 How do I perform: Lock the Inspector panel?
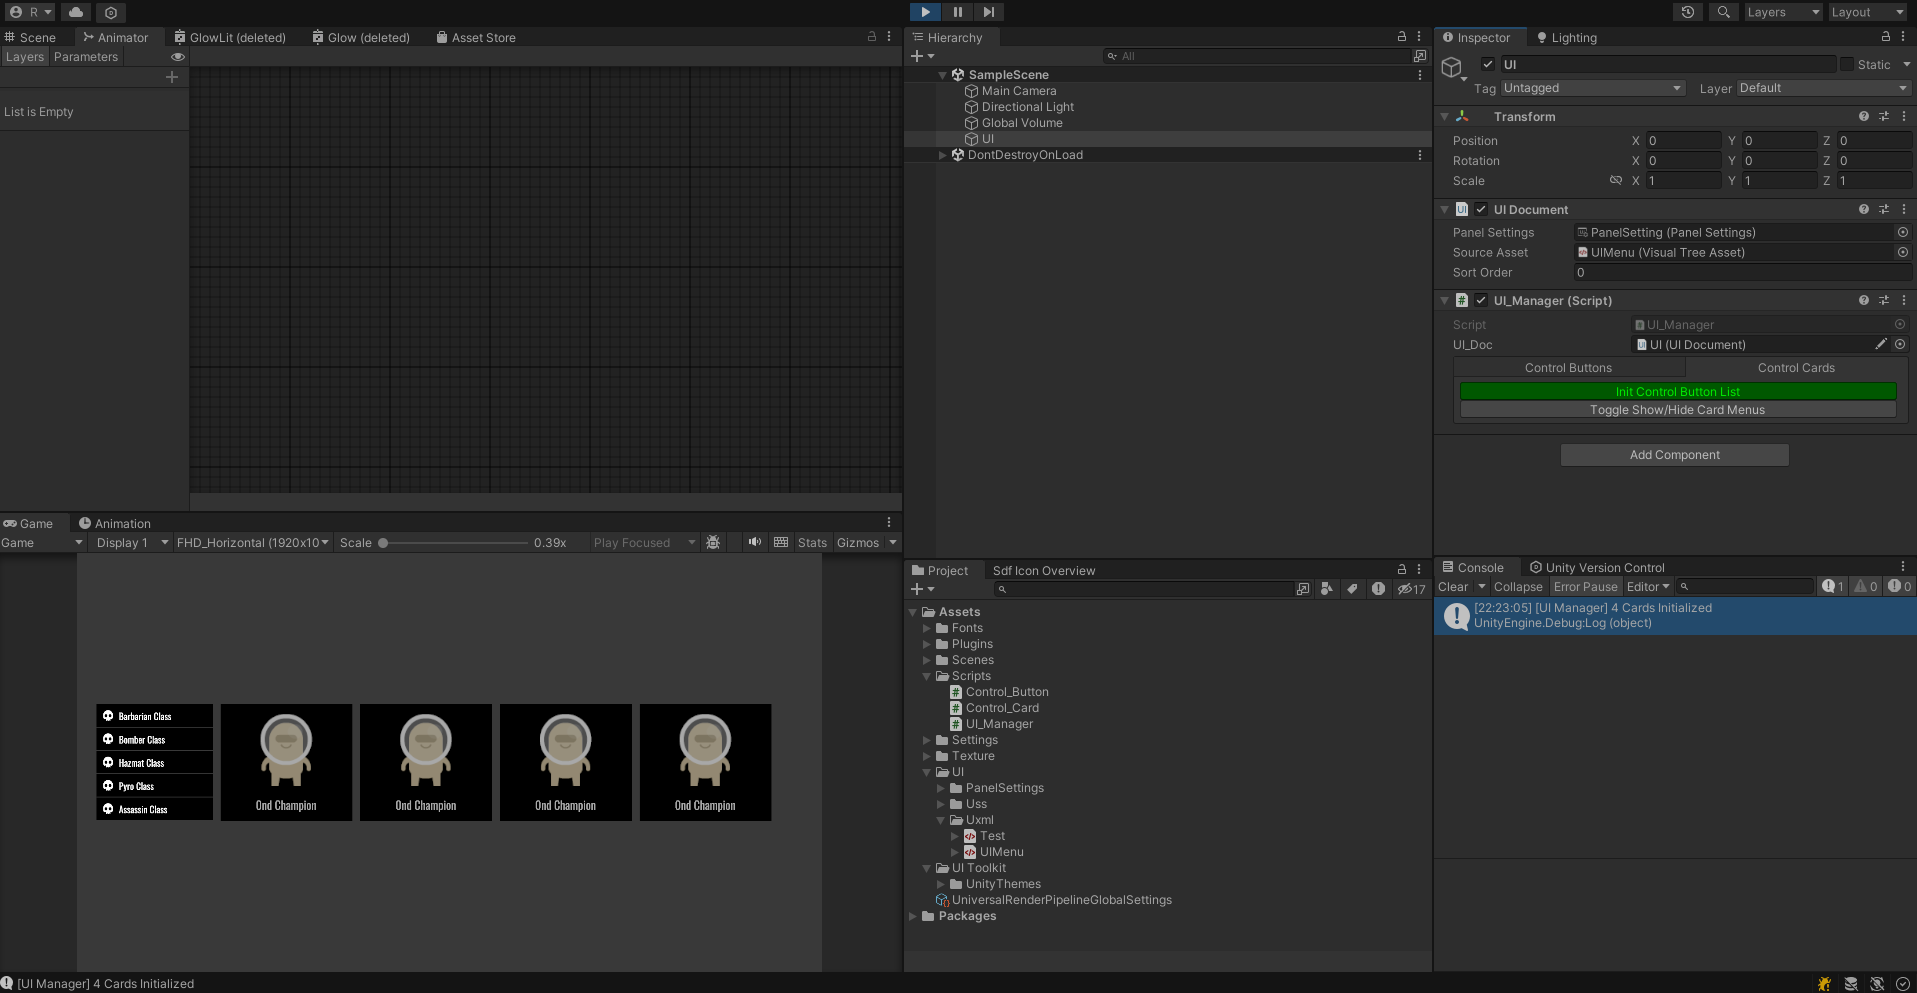pos(1886,37)
